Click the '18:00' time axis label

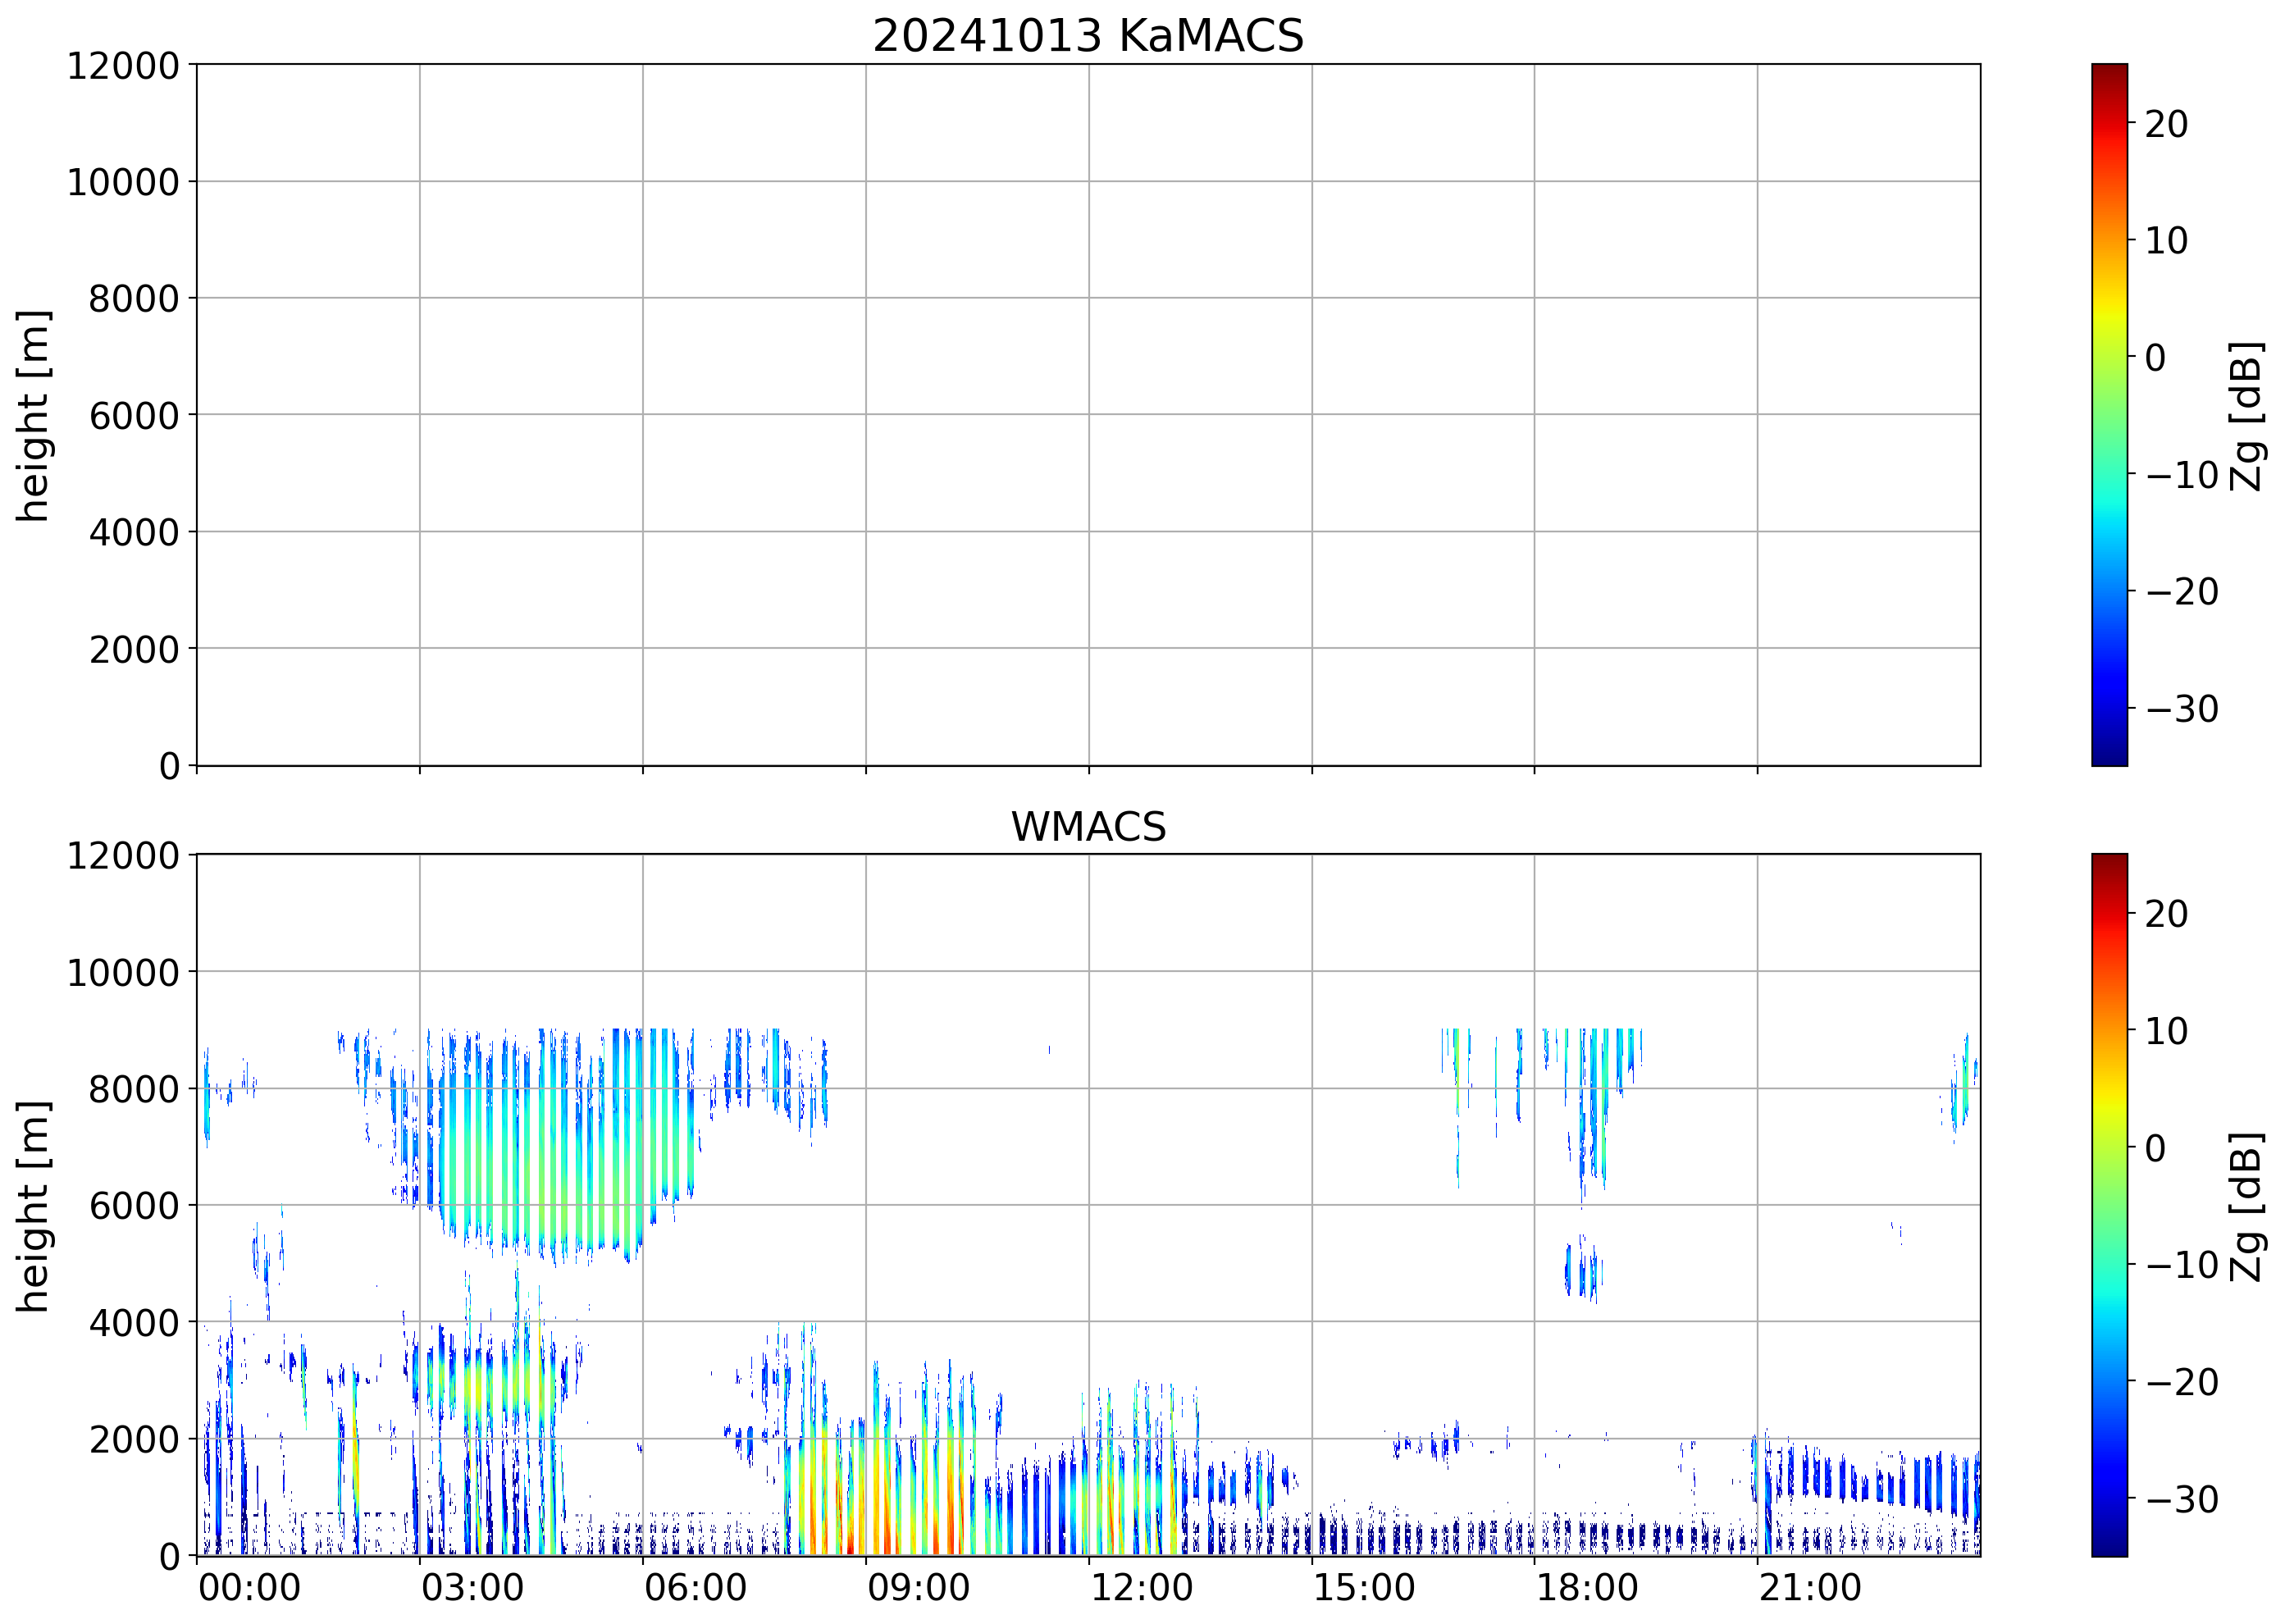coord(1587,1588)
